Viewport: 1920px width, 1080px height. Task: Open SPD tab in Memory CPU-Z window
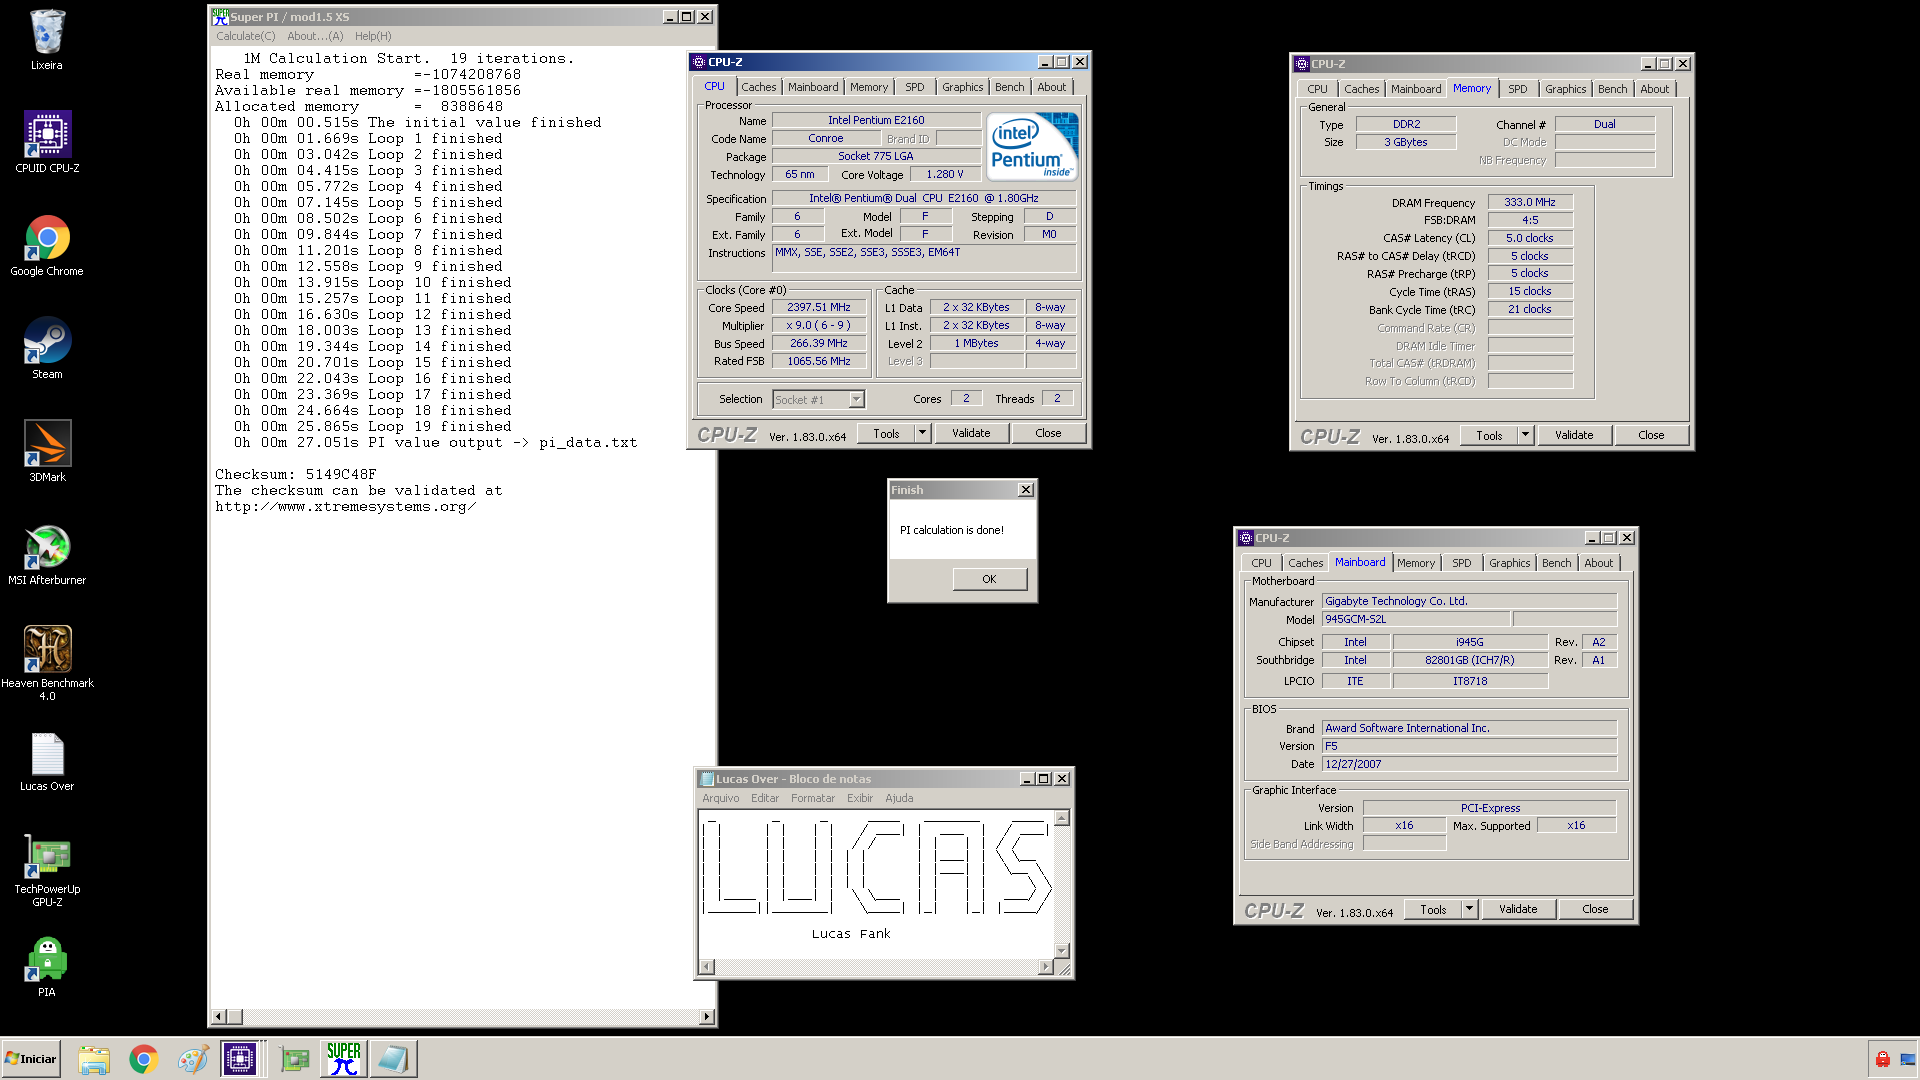tap(1517, 89)
